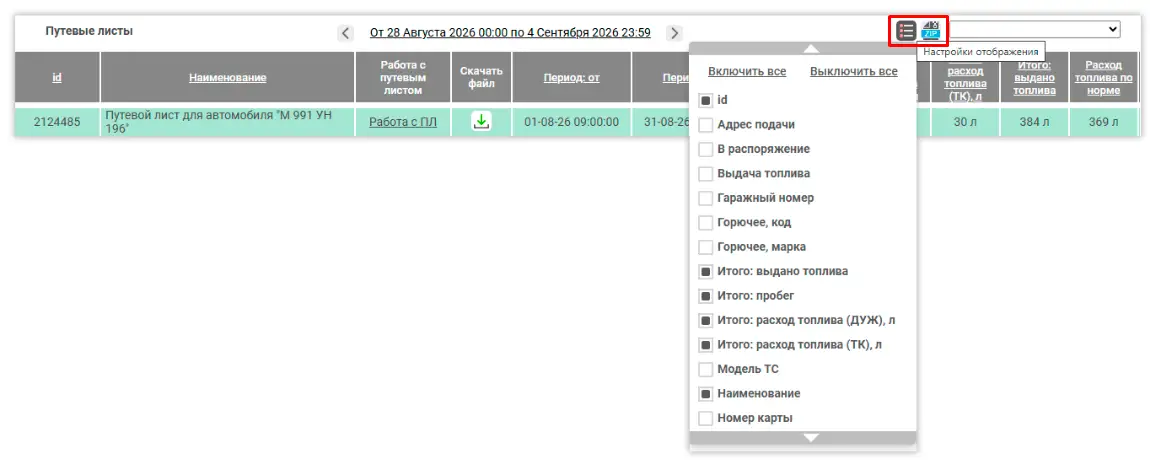Click the 384 л issued fuel cell
Screen dimensions: 1150x466
point(1035,122)
